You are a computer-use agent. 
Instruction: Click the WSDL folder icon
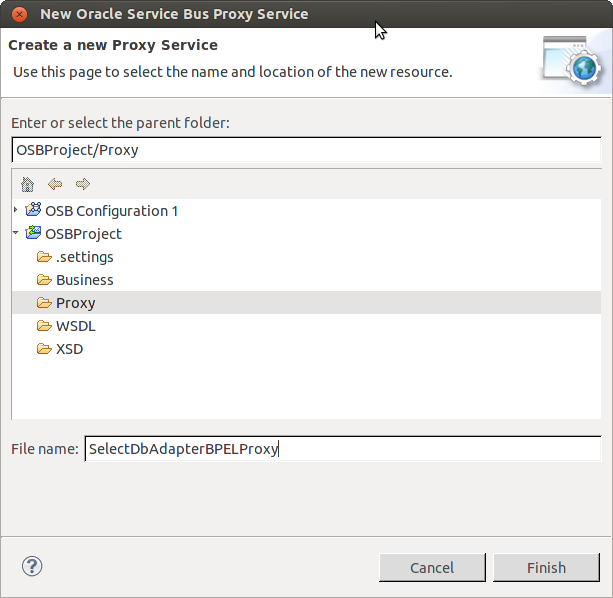coord(44,326)
